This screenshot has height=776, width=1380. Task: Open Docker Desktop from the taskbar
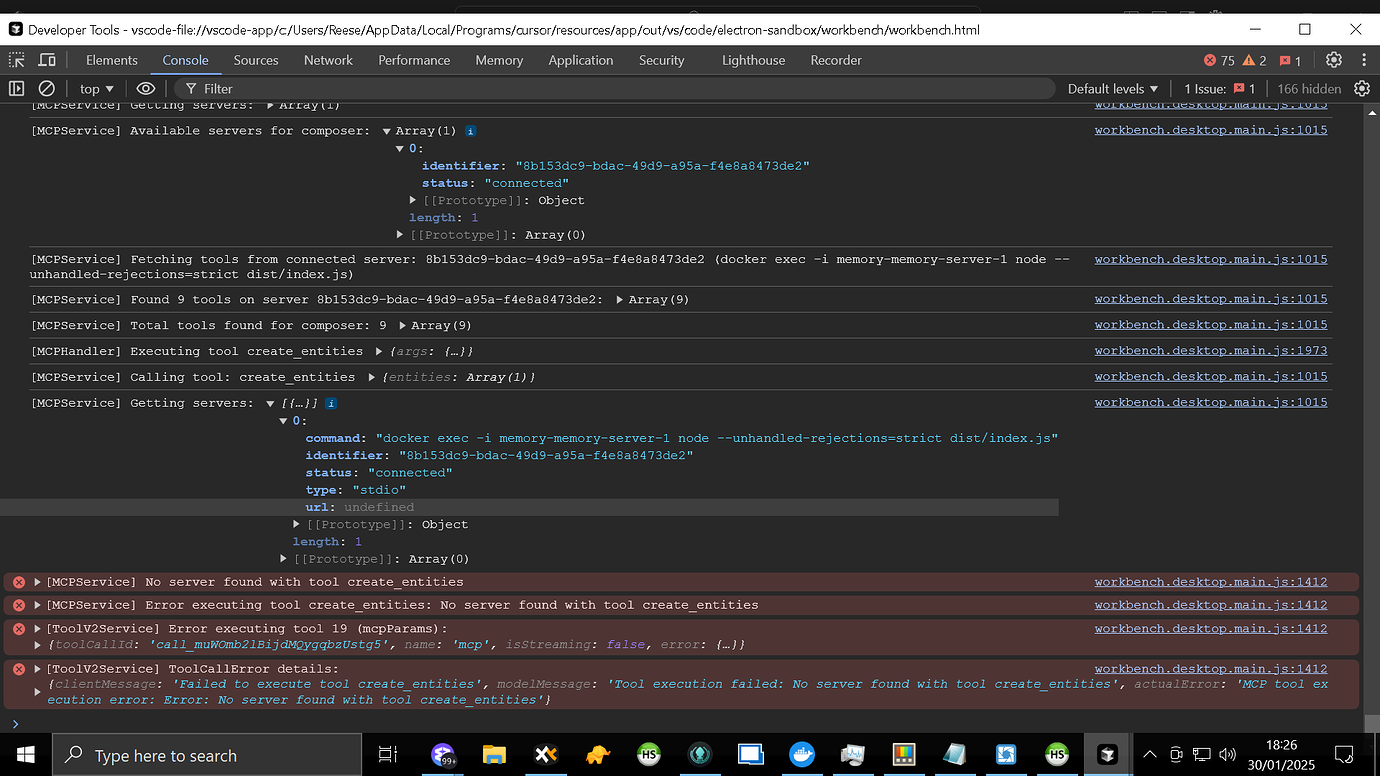[x=801, y=755]
